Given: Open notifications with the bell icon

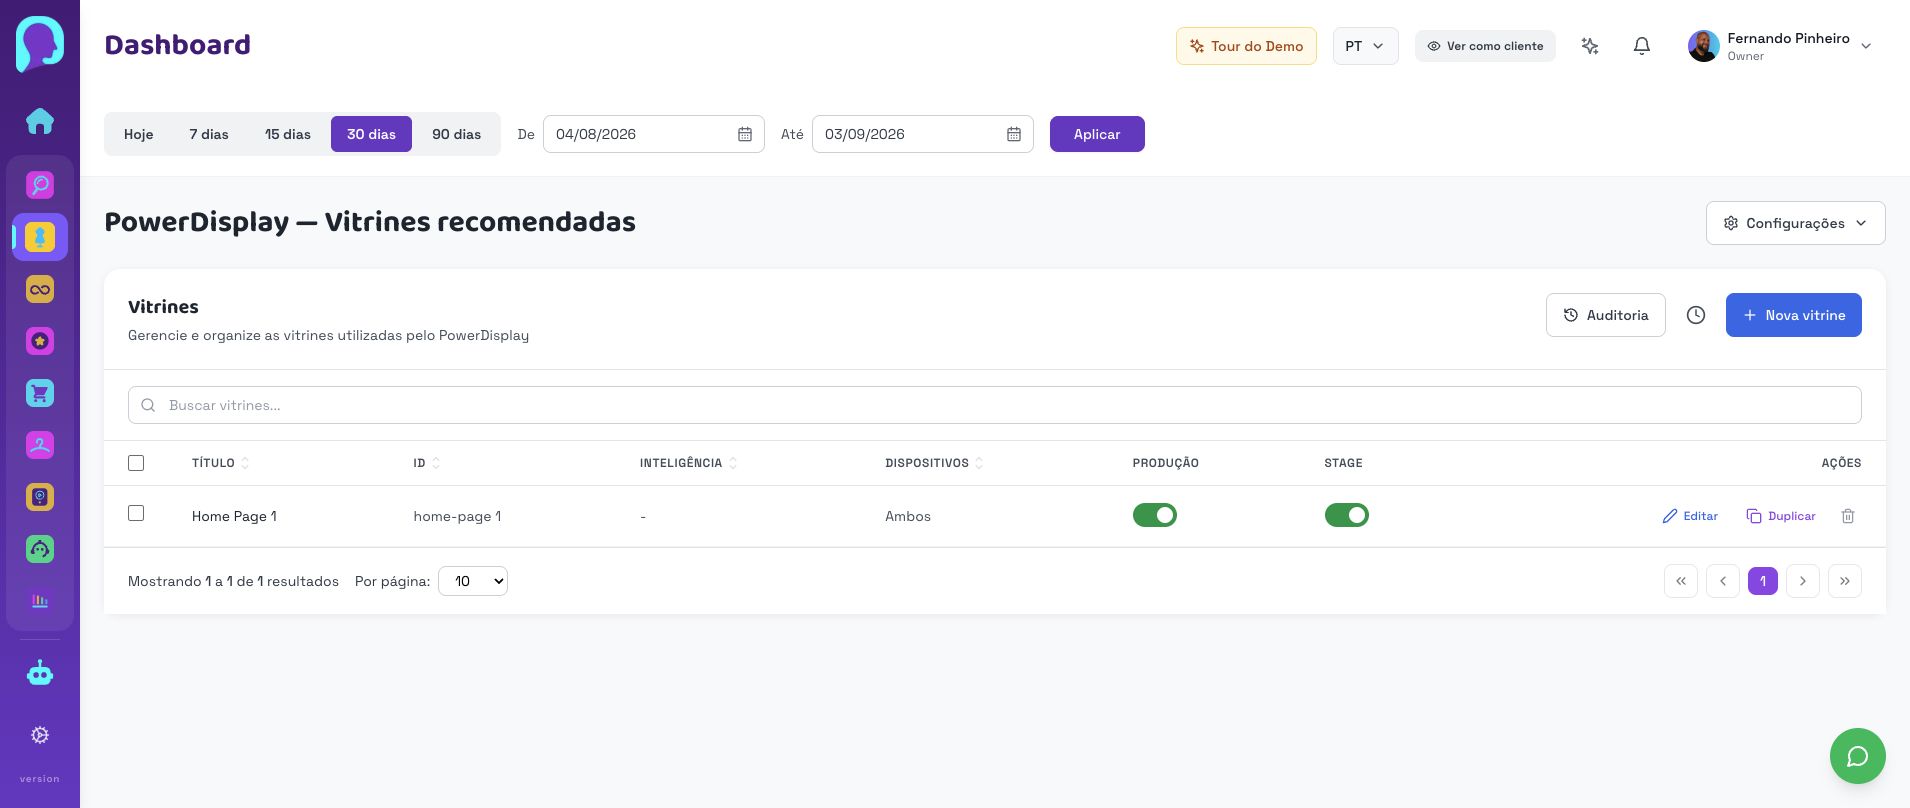Looking at the screenshot, I should click(x=1642, y=46).
